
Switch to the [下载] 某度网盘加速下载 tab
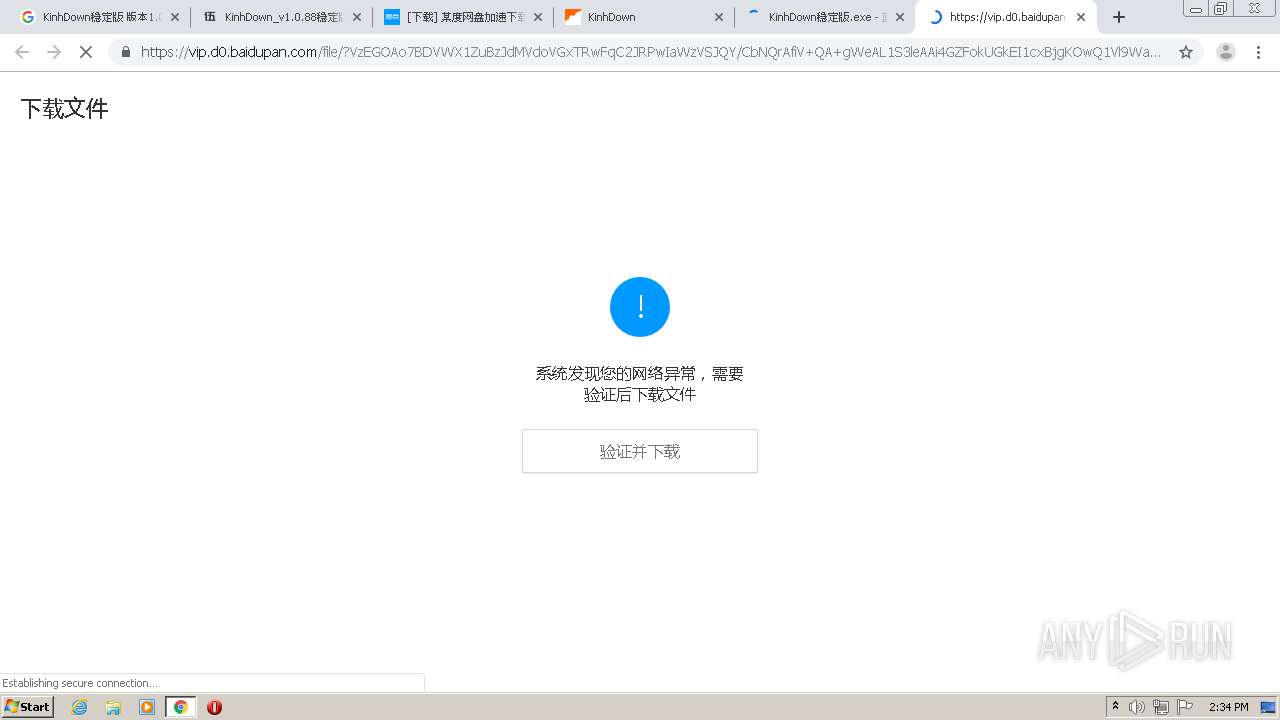click(x=463, y=17)
